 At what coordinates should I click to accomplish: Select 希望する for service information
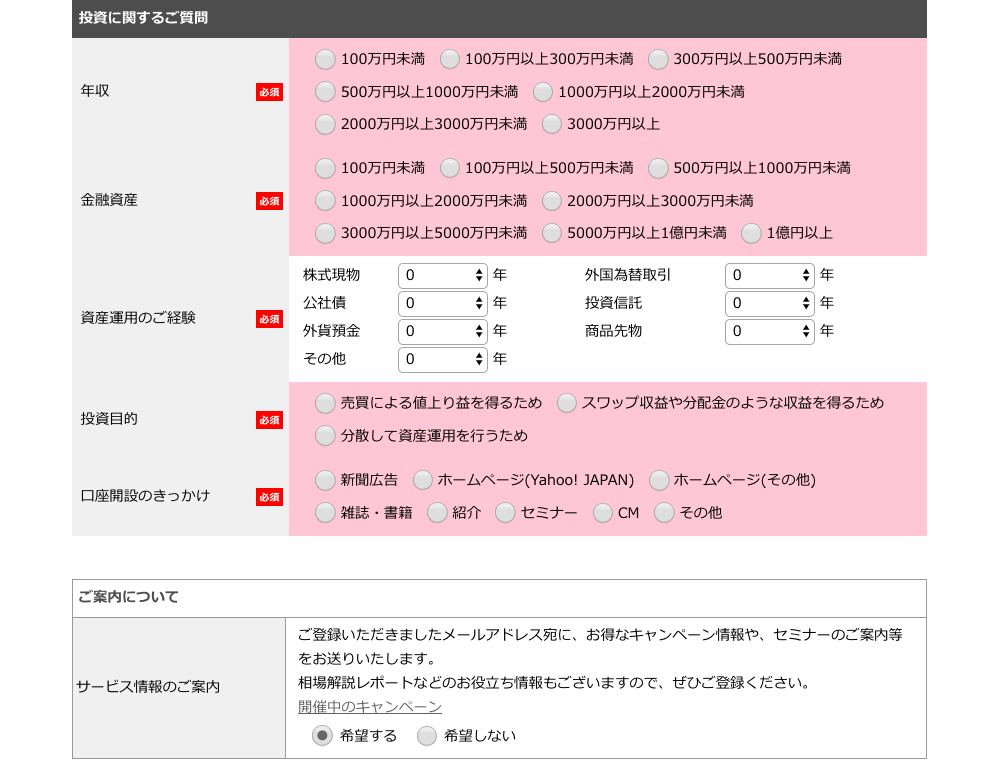click(x=322, y=736)
